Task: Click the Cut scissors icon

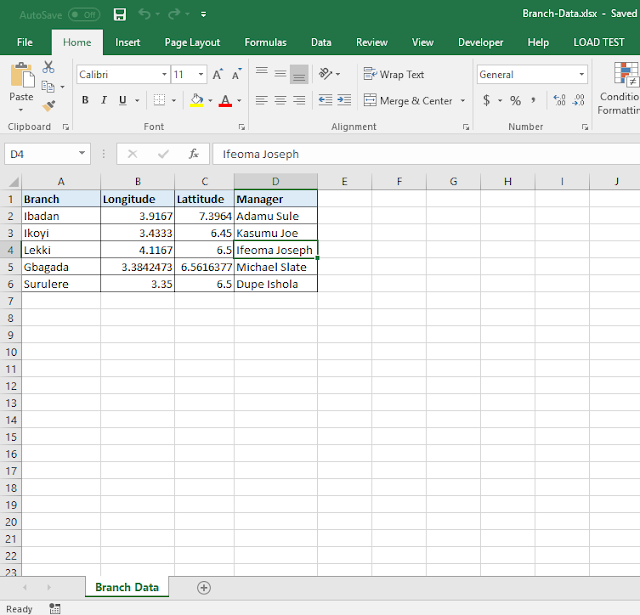Action: click(x=48, y=67)
